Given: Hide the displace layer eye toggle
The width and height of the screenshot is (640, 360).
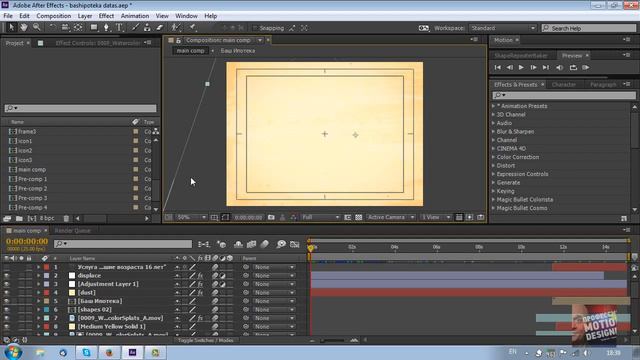Looking at the screenshot, I should pyautogui.click(x=7, y=276).
